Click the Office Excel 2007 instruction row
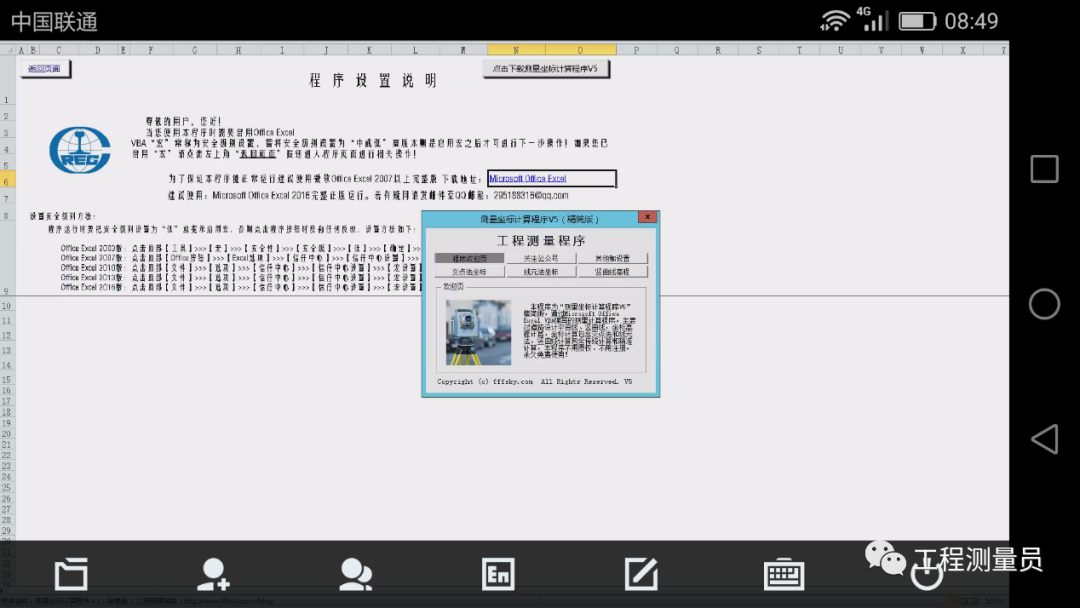The width and height of the screenshot is (1080, 608). click(240, 258)
